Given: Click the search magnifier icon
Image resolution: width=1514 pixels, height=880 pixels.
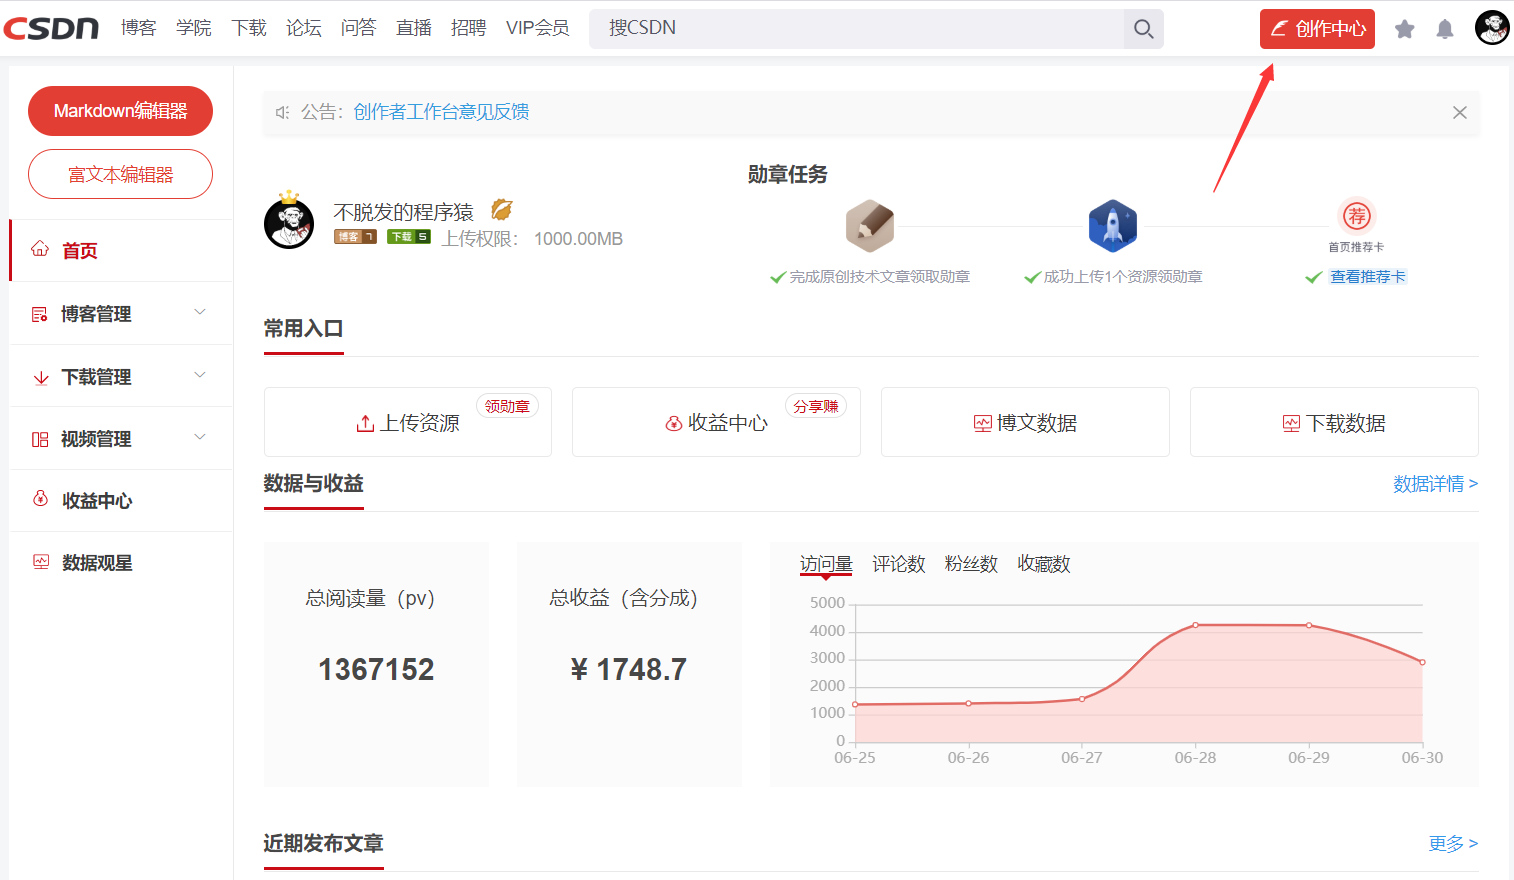Looking at the screenshot, I should tap(1143, 29).
